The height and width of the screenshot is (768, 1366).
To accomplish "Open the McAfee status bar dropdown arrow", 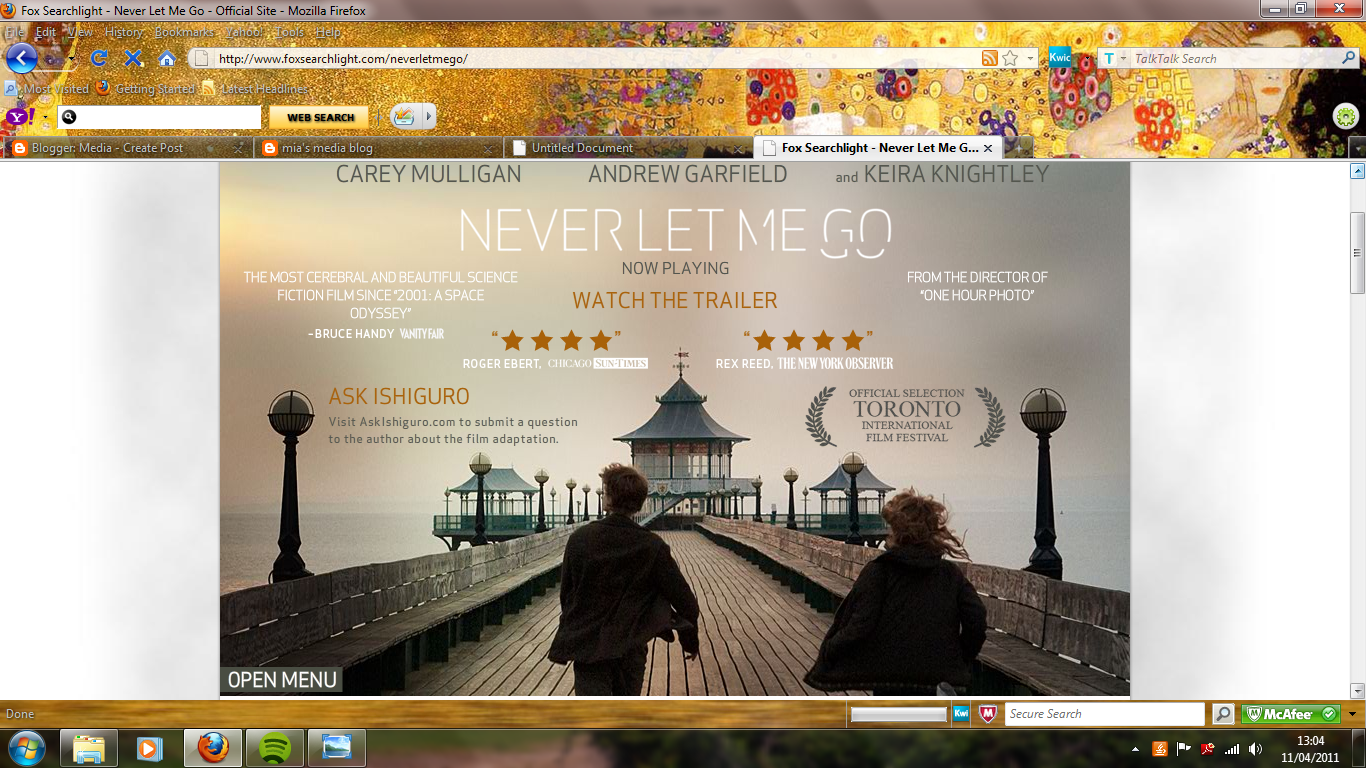I will (1352, 714).
